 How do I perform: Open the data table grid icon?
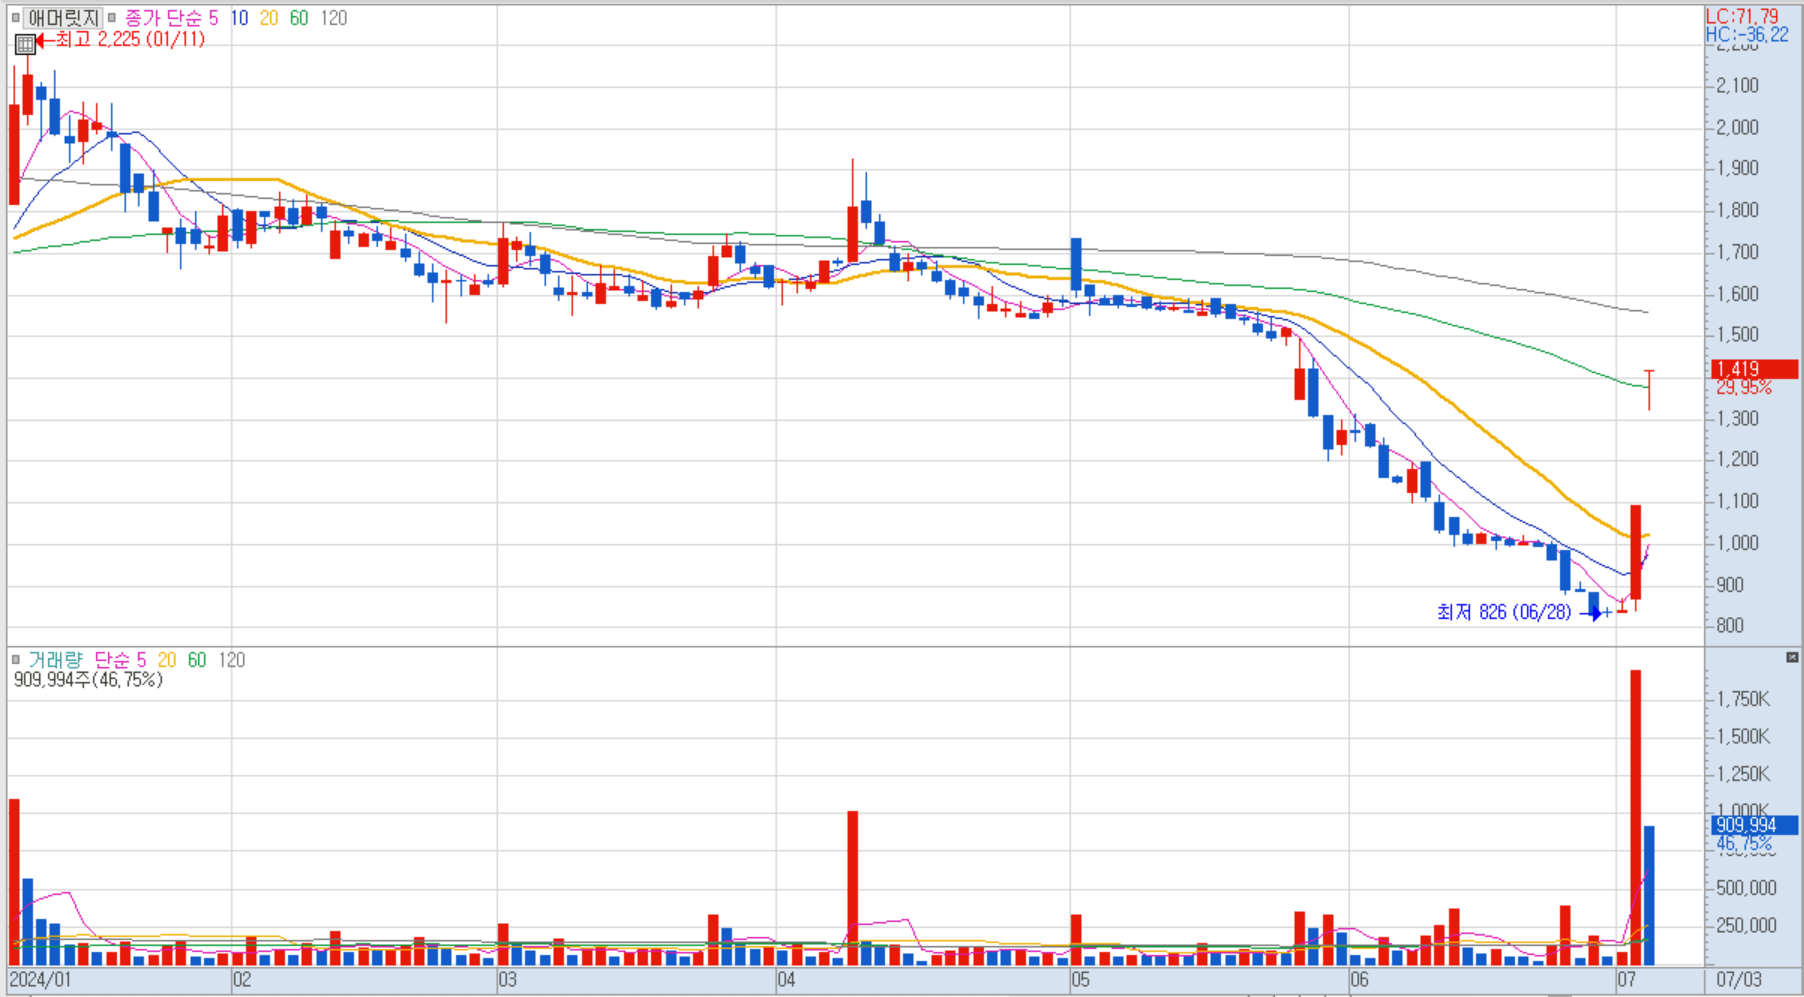tap(25, 43)
